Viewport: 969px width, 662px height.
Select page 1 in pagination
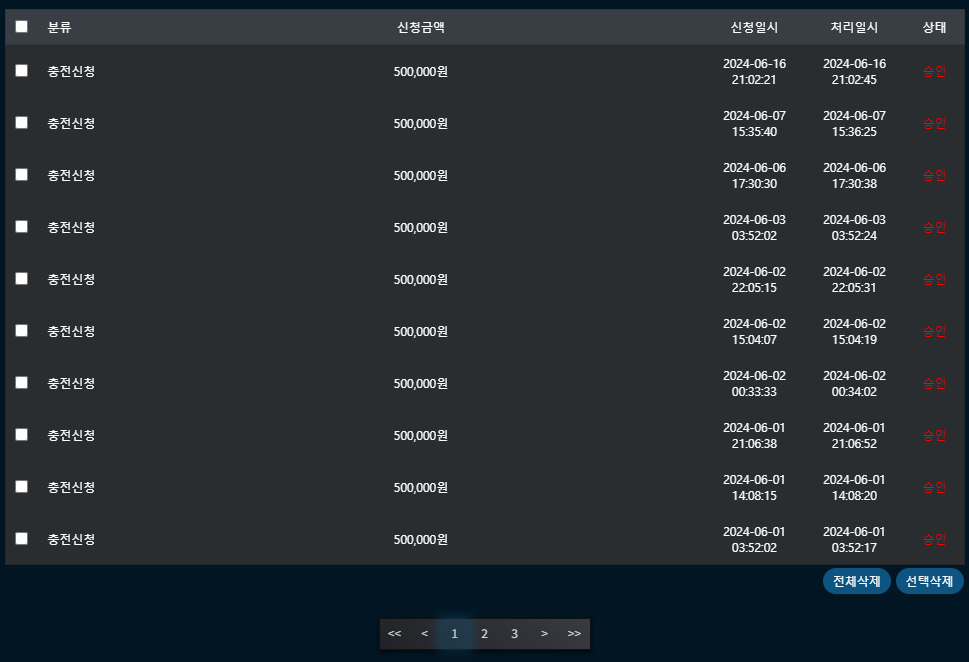(x=454, y=634)
